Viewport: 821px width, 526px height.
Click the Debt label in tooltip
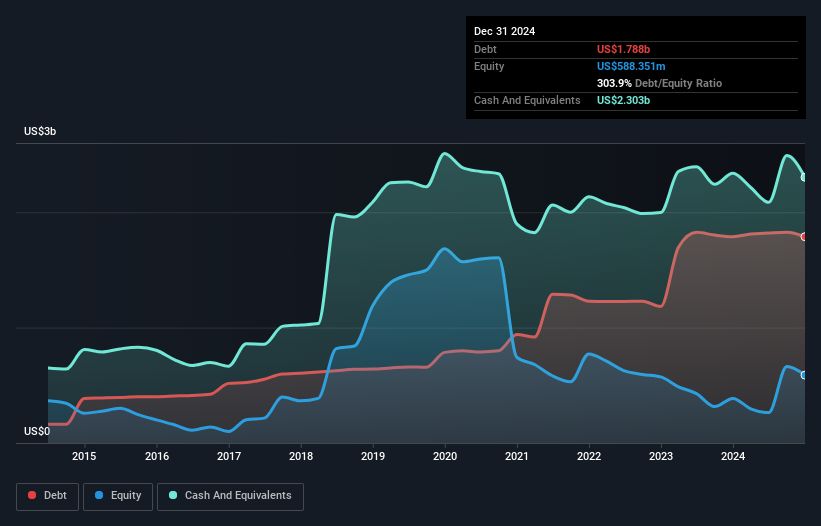pos(485,49)
